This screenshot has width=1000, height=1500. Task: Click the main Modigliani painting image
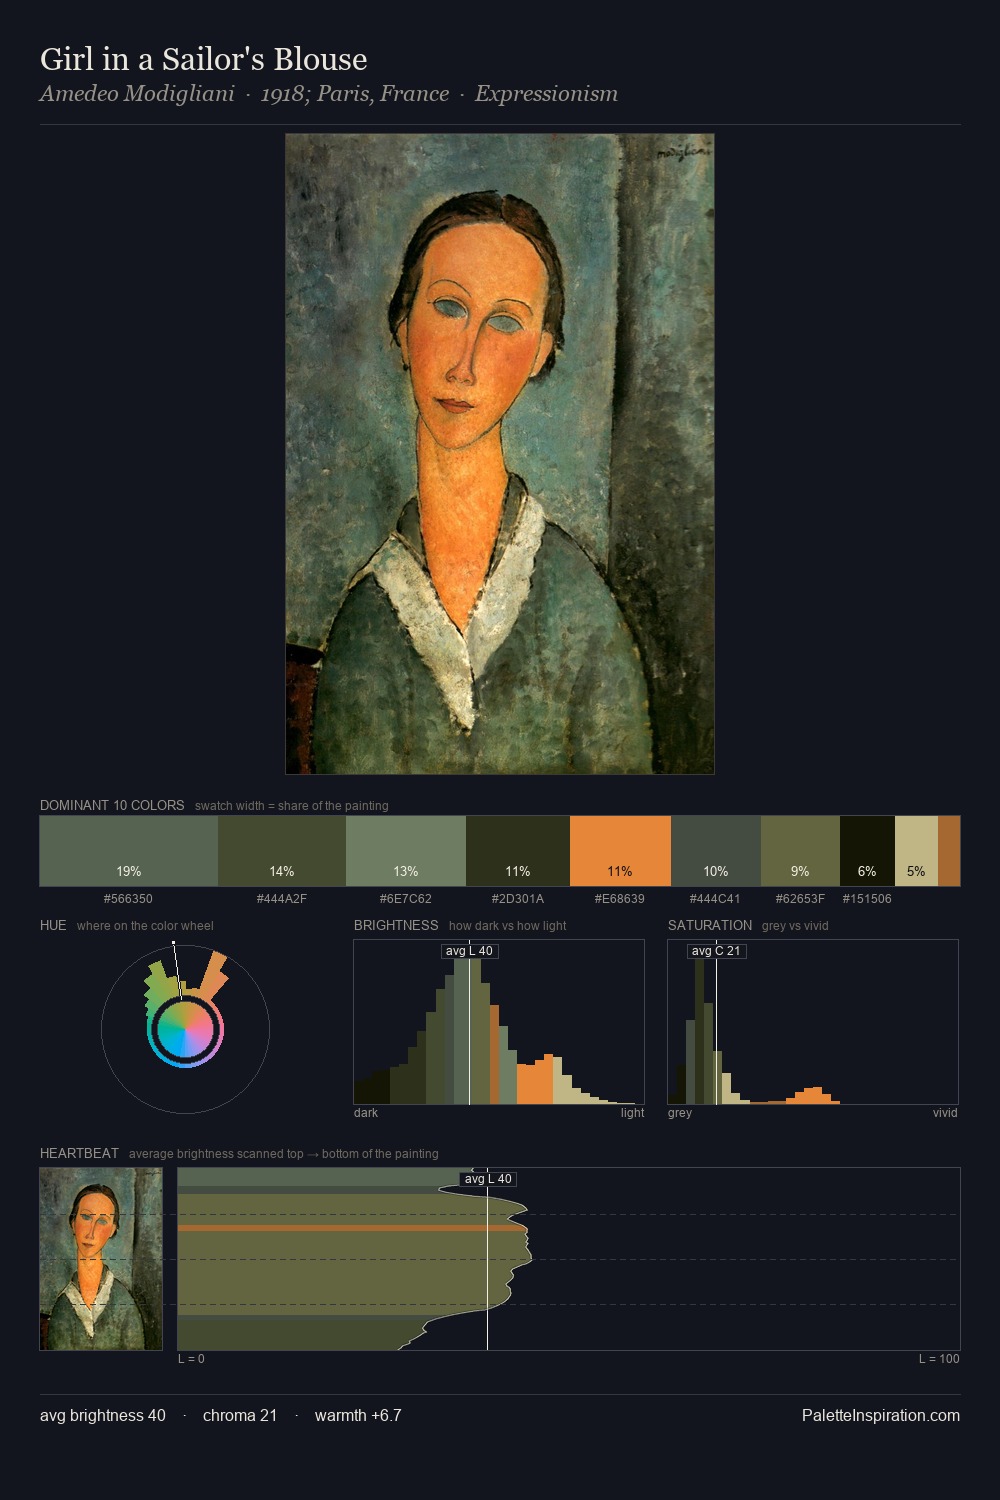click(500, 454)
